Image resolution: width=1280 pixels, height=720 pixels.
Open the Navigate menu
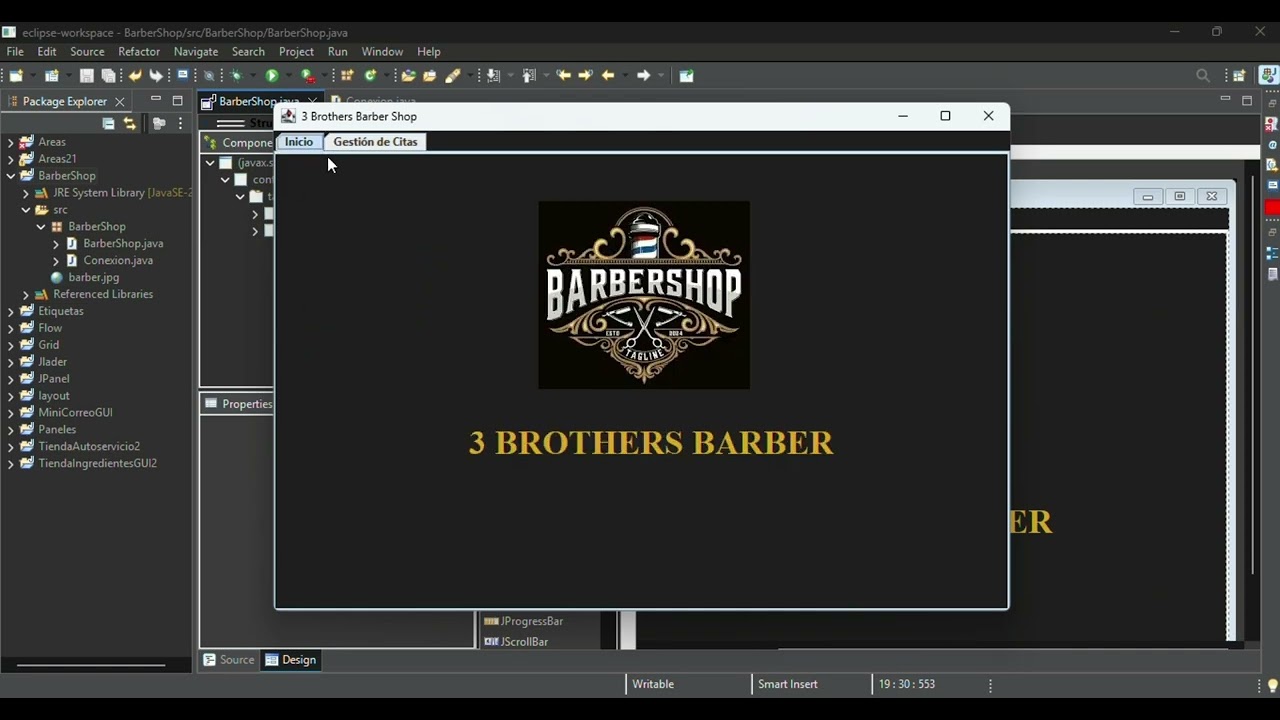[196, 51]
